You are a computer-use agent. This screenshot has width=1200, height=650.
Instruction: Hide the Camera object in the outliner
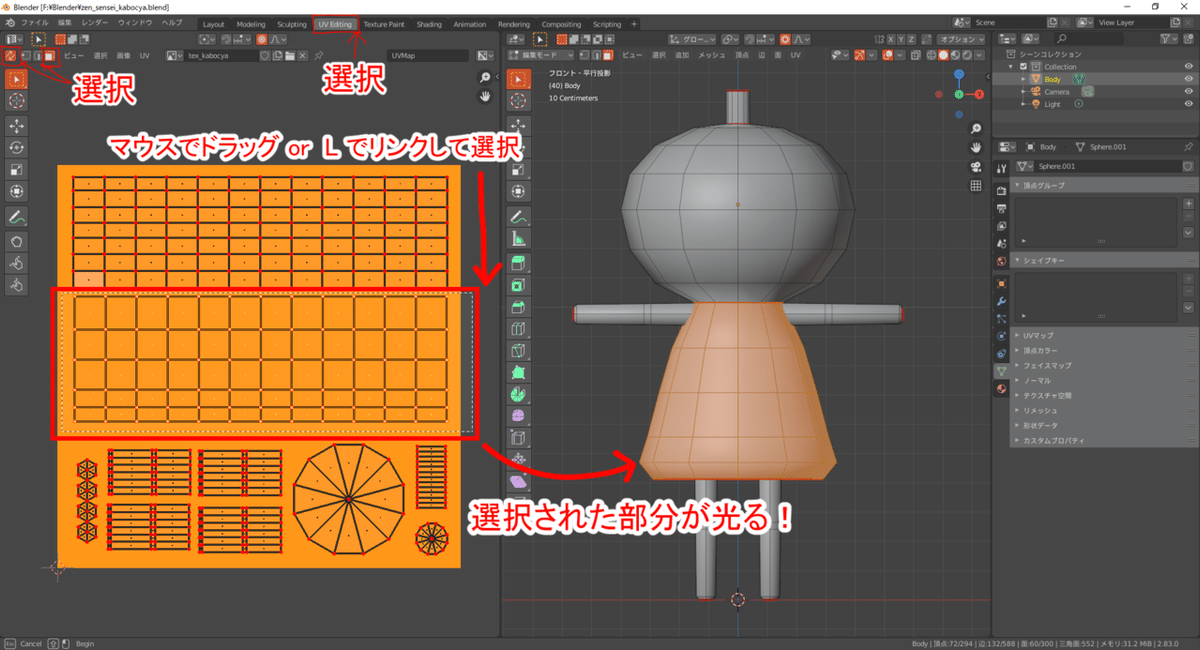[1189, 91]
